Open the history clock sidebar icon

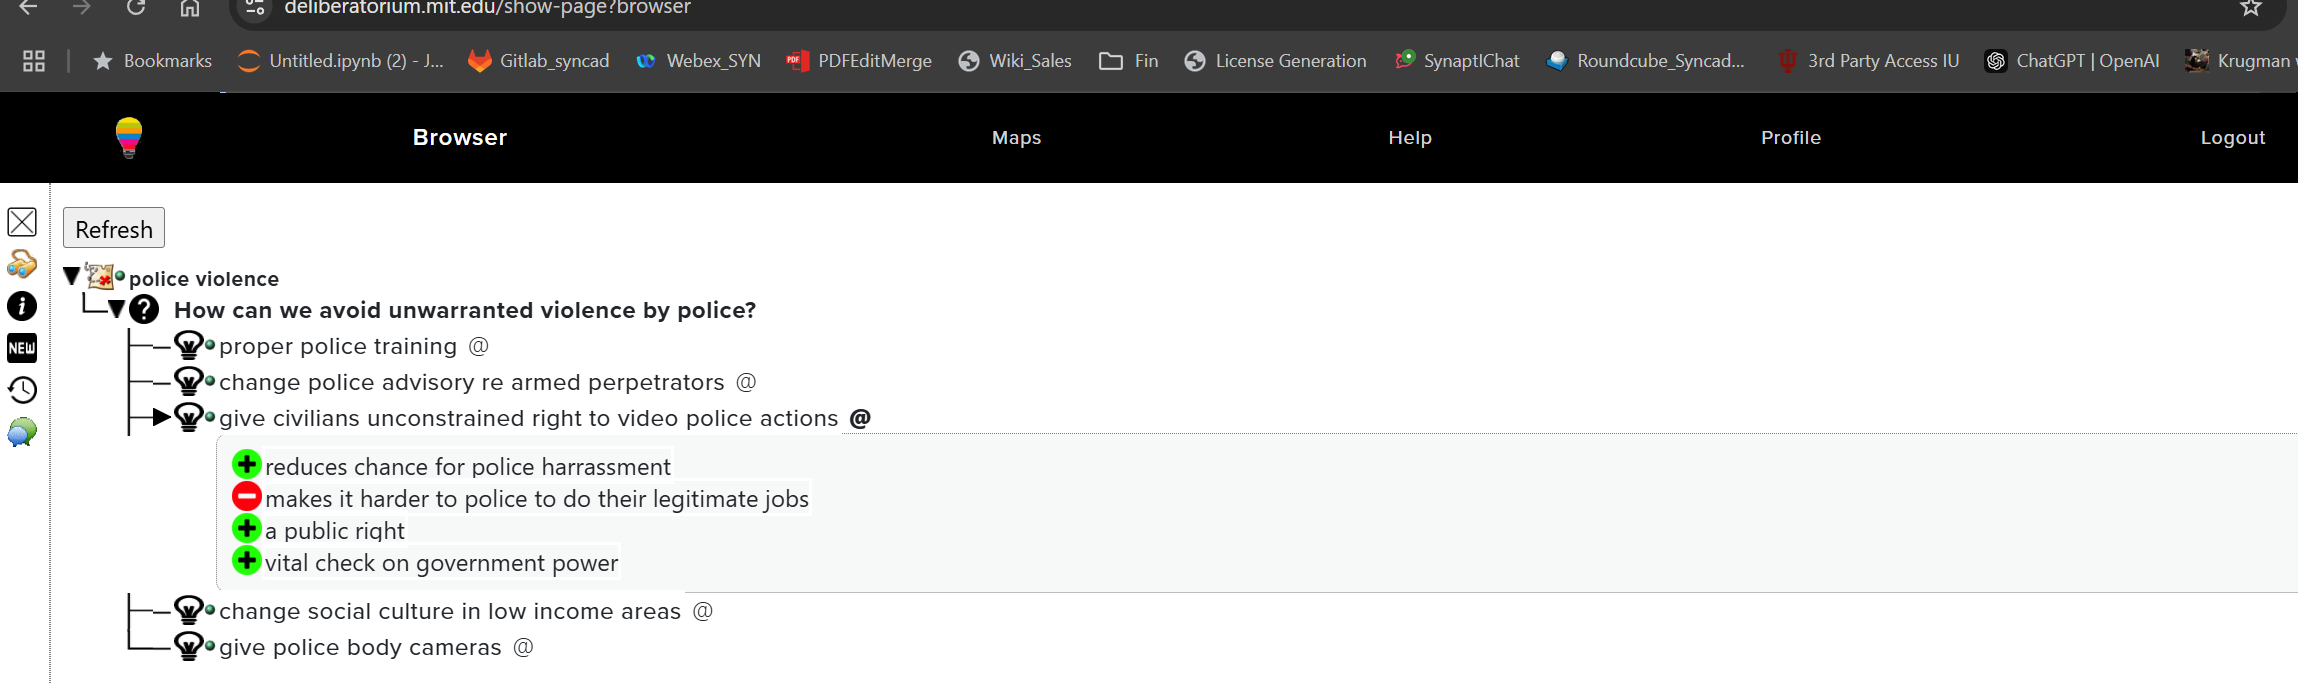[x=22, y=390]
